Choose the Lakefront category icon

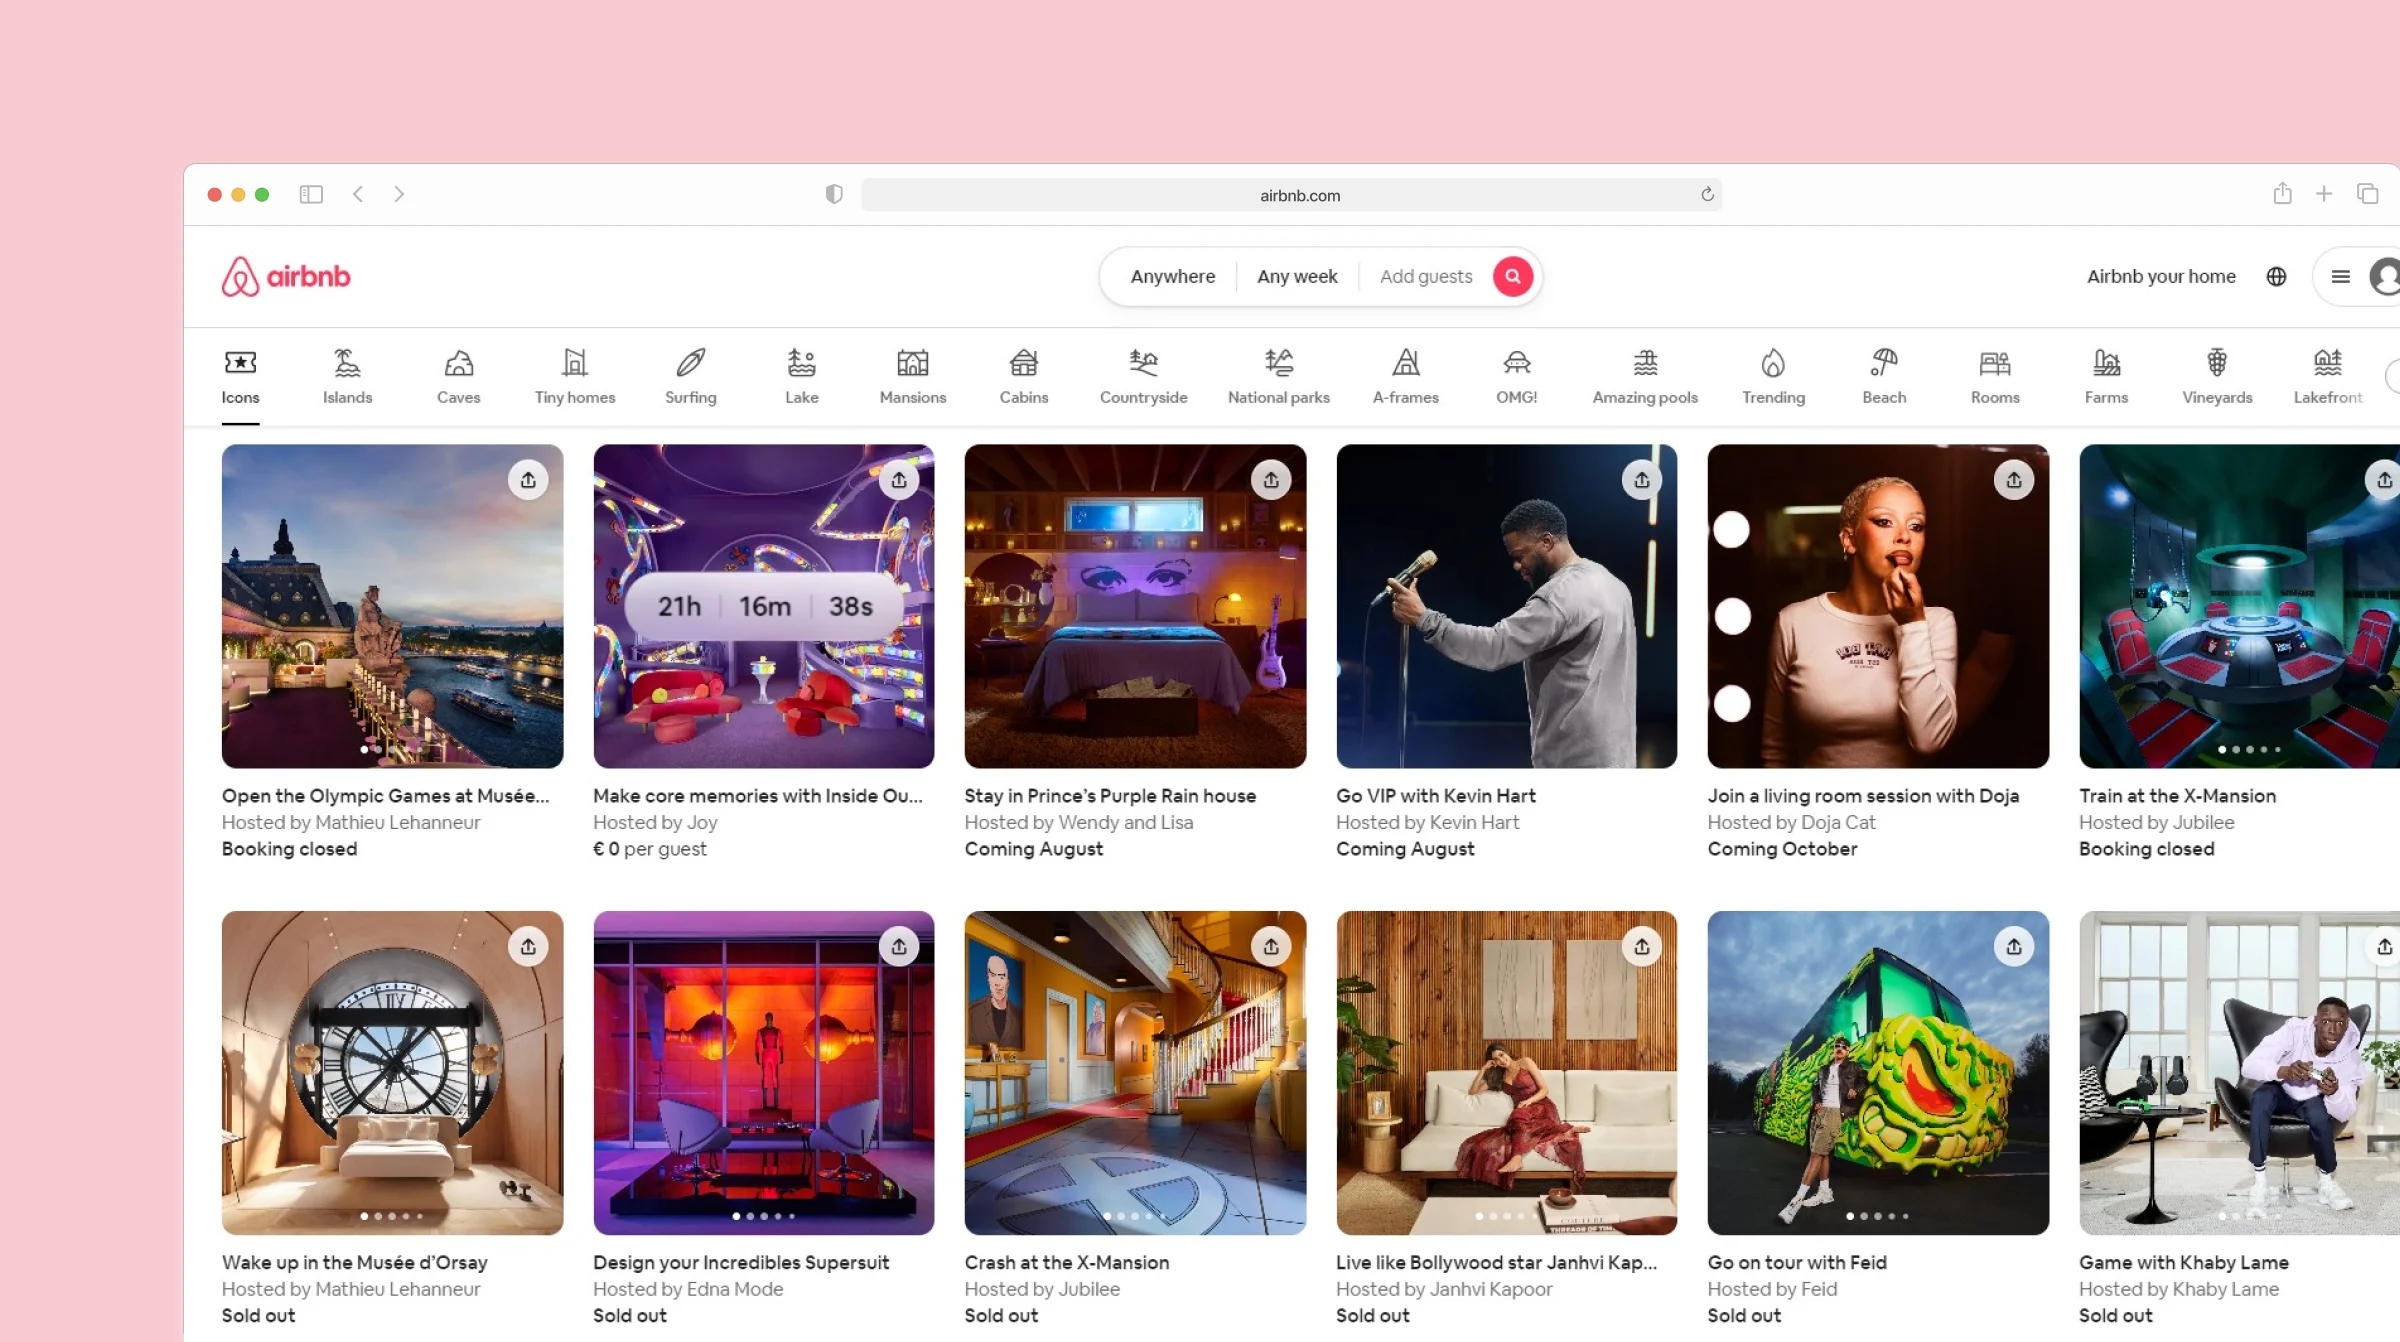pos(2327,362)
